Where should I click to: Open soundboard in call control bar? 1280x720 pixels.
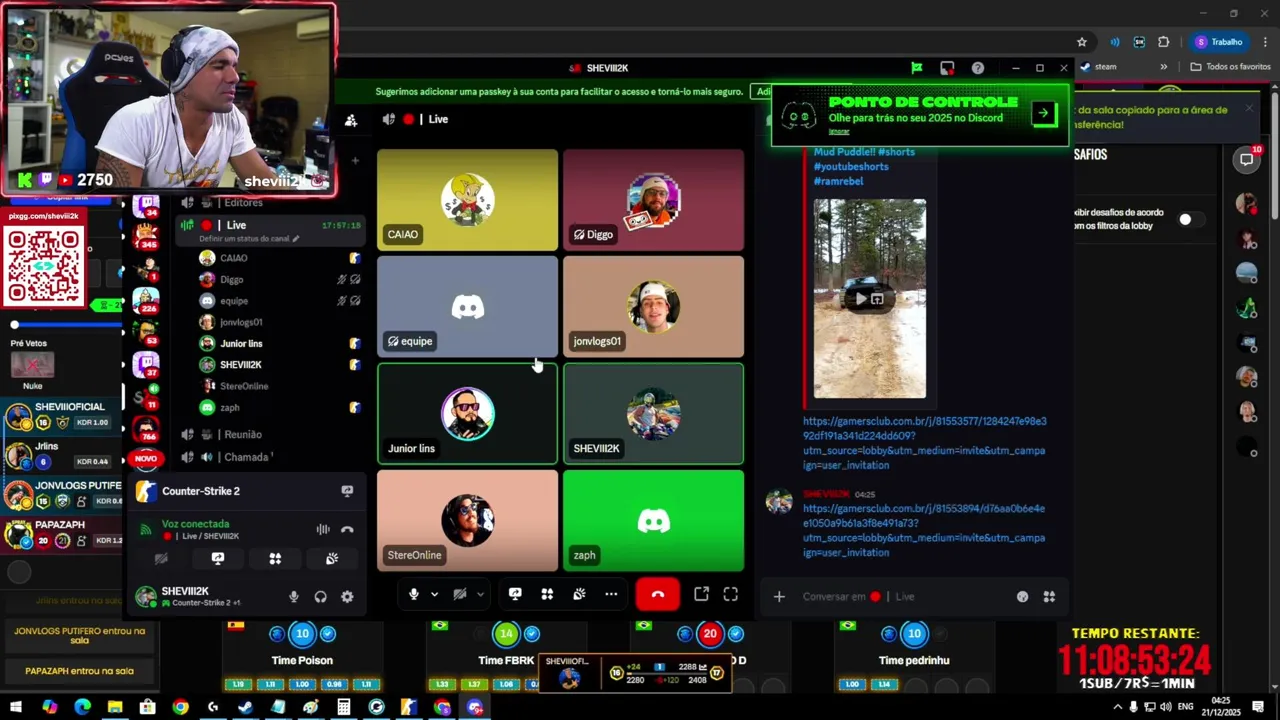click(x=579, y=594)
